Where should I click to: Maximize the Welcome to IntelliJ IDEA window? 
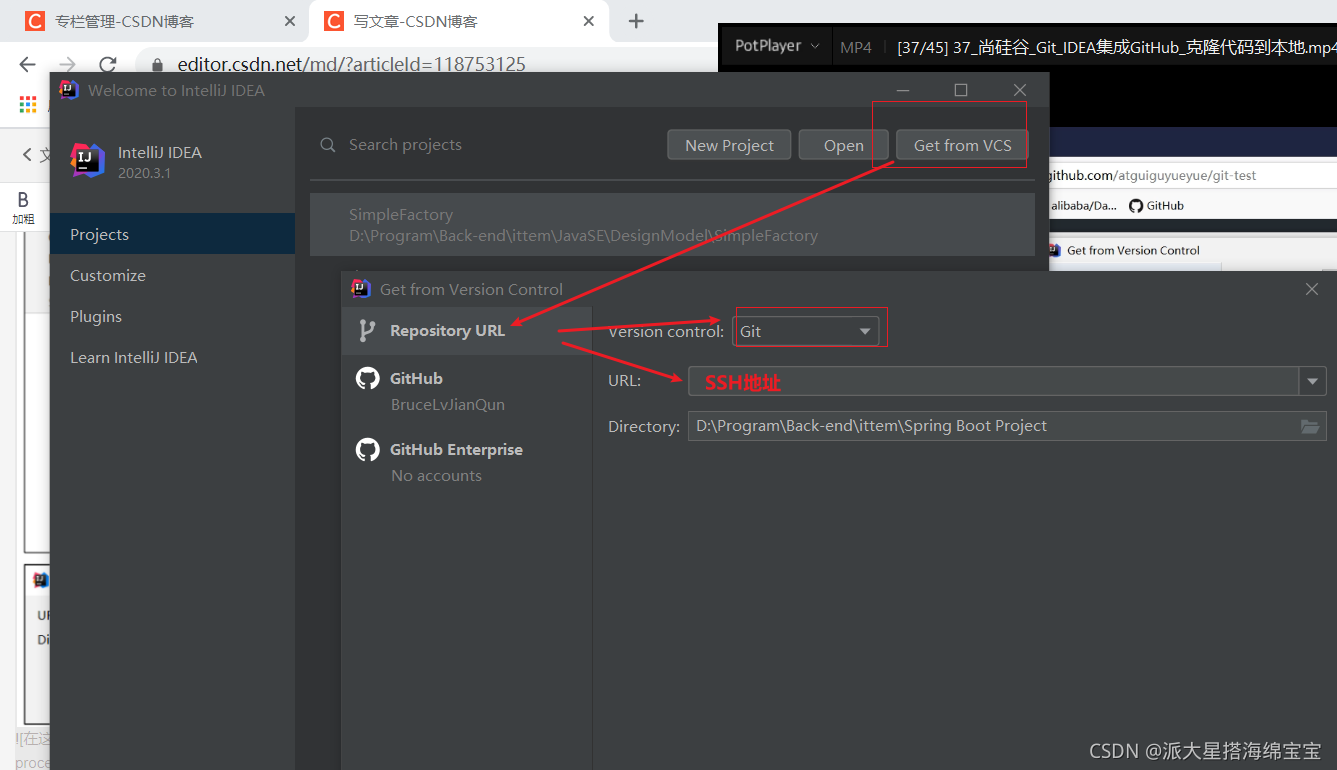click(961, 90)
